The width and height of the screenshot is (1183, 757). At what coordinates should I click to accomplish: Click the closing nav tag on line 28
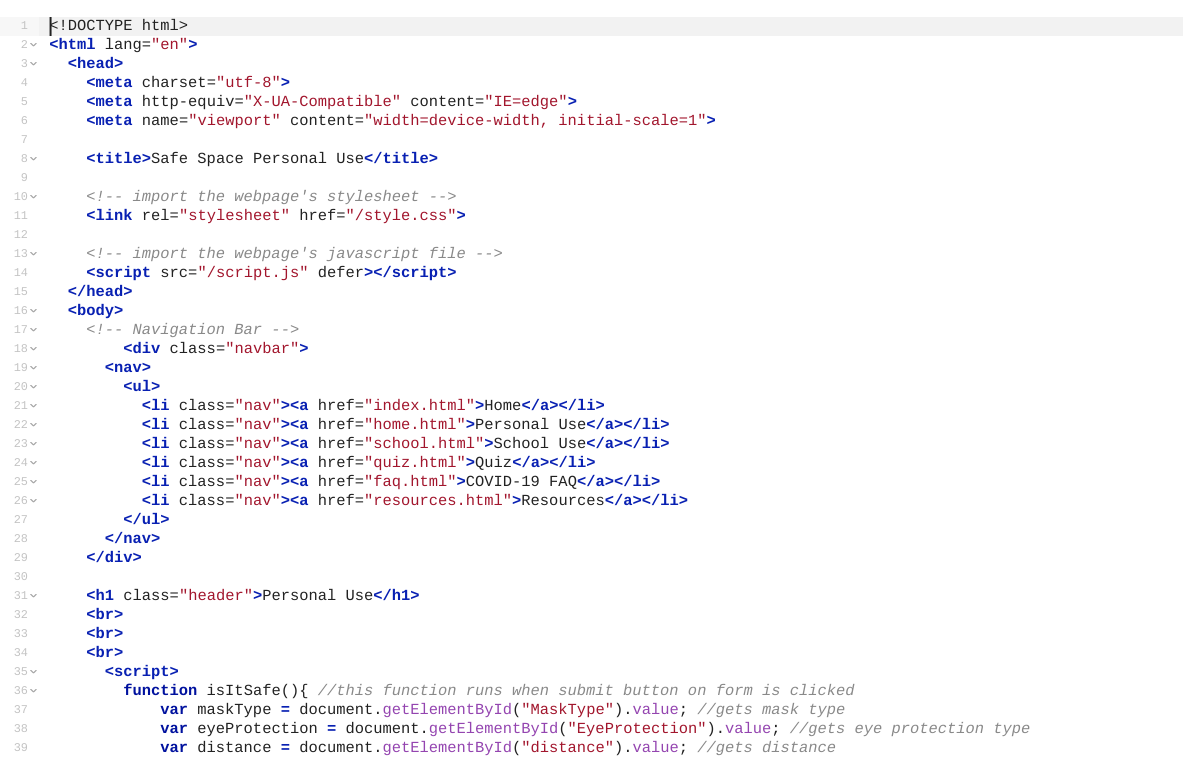click(132, 538)
